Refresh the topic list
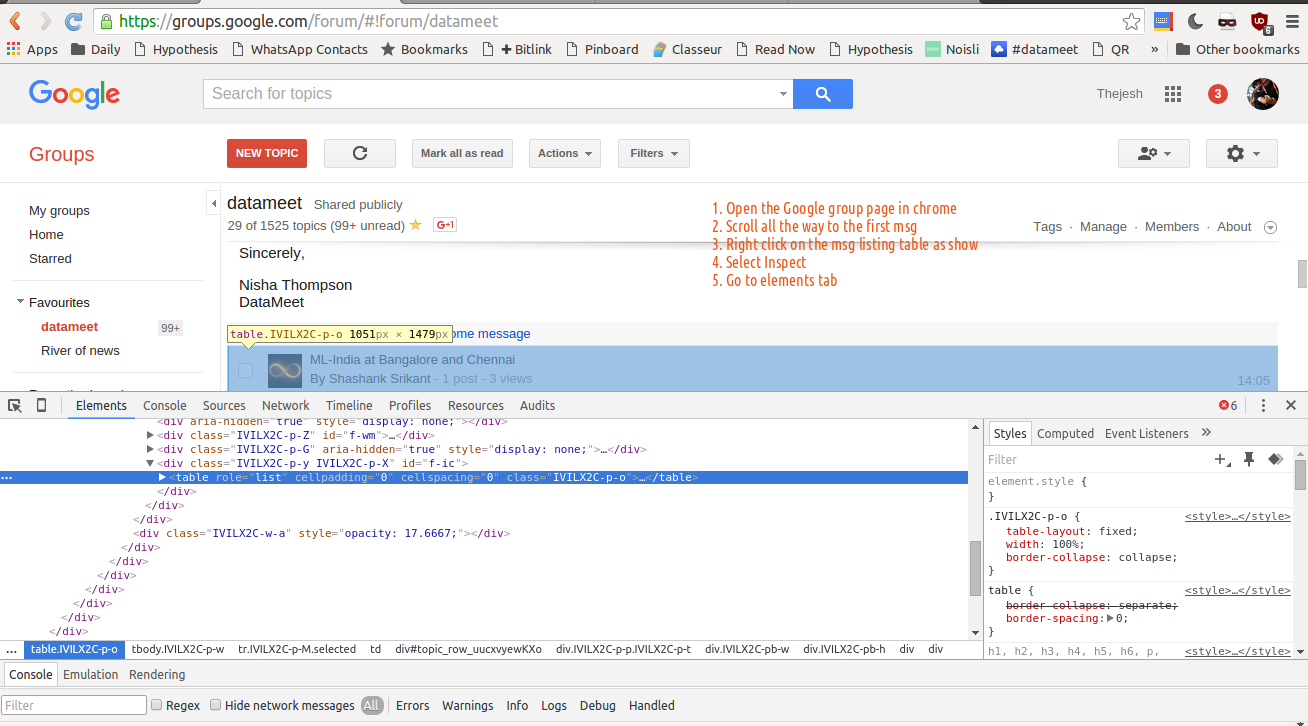 click(360, 153)
